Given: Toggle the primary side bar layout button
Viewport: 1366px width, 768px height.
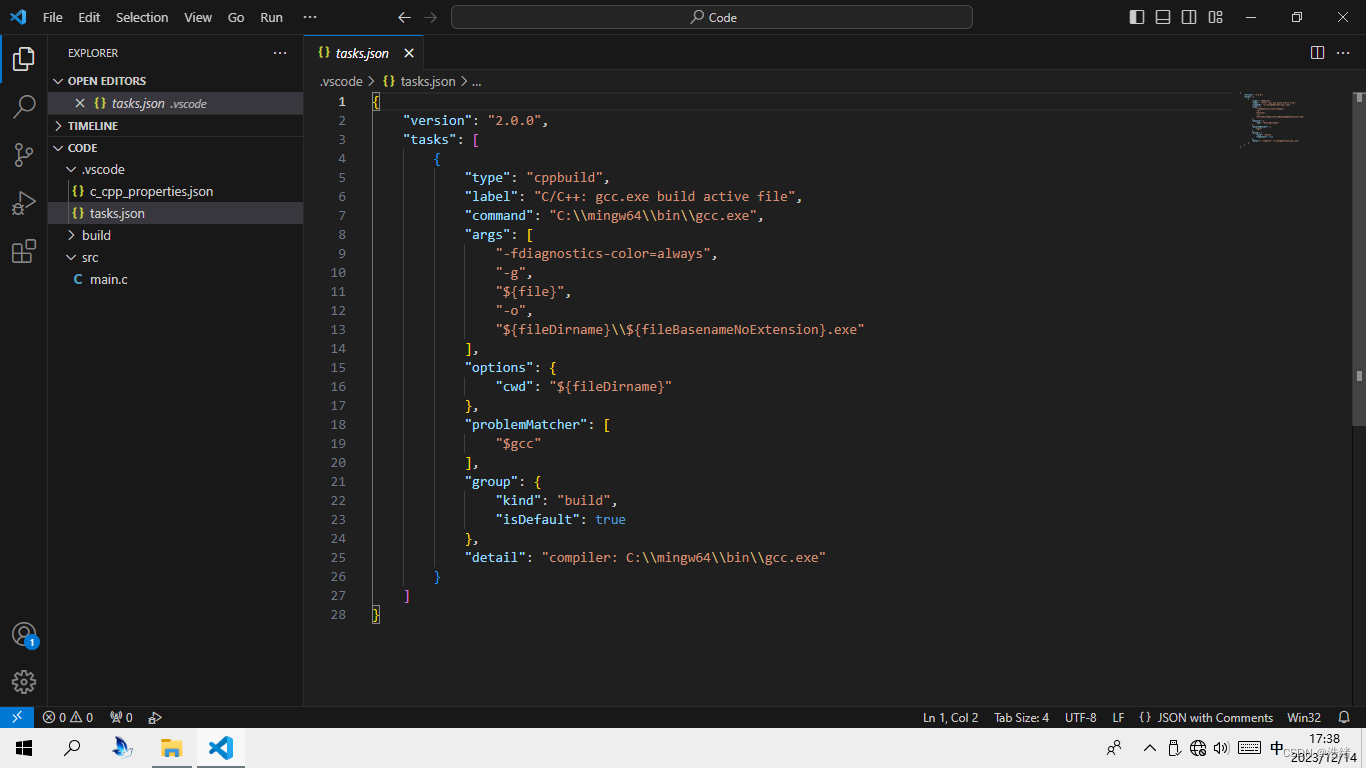Looking at the screenshot, I should [x=1137, y=17].
